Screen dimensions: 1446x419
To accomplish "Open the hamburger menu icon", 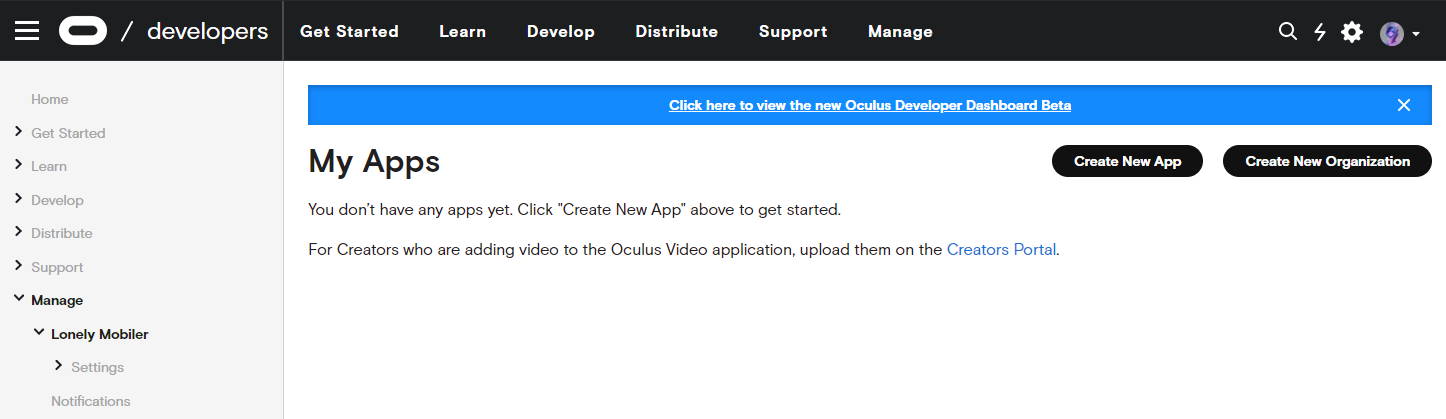I will click(x=27, y=31).
